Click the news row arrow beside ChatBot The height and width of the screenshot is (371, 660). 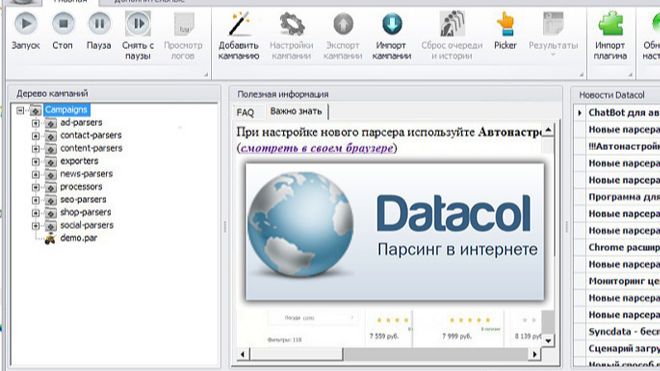point(580,113)
